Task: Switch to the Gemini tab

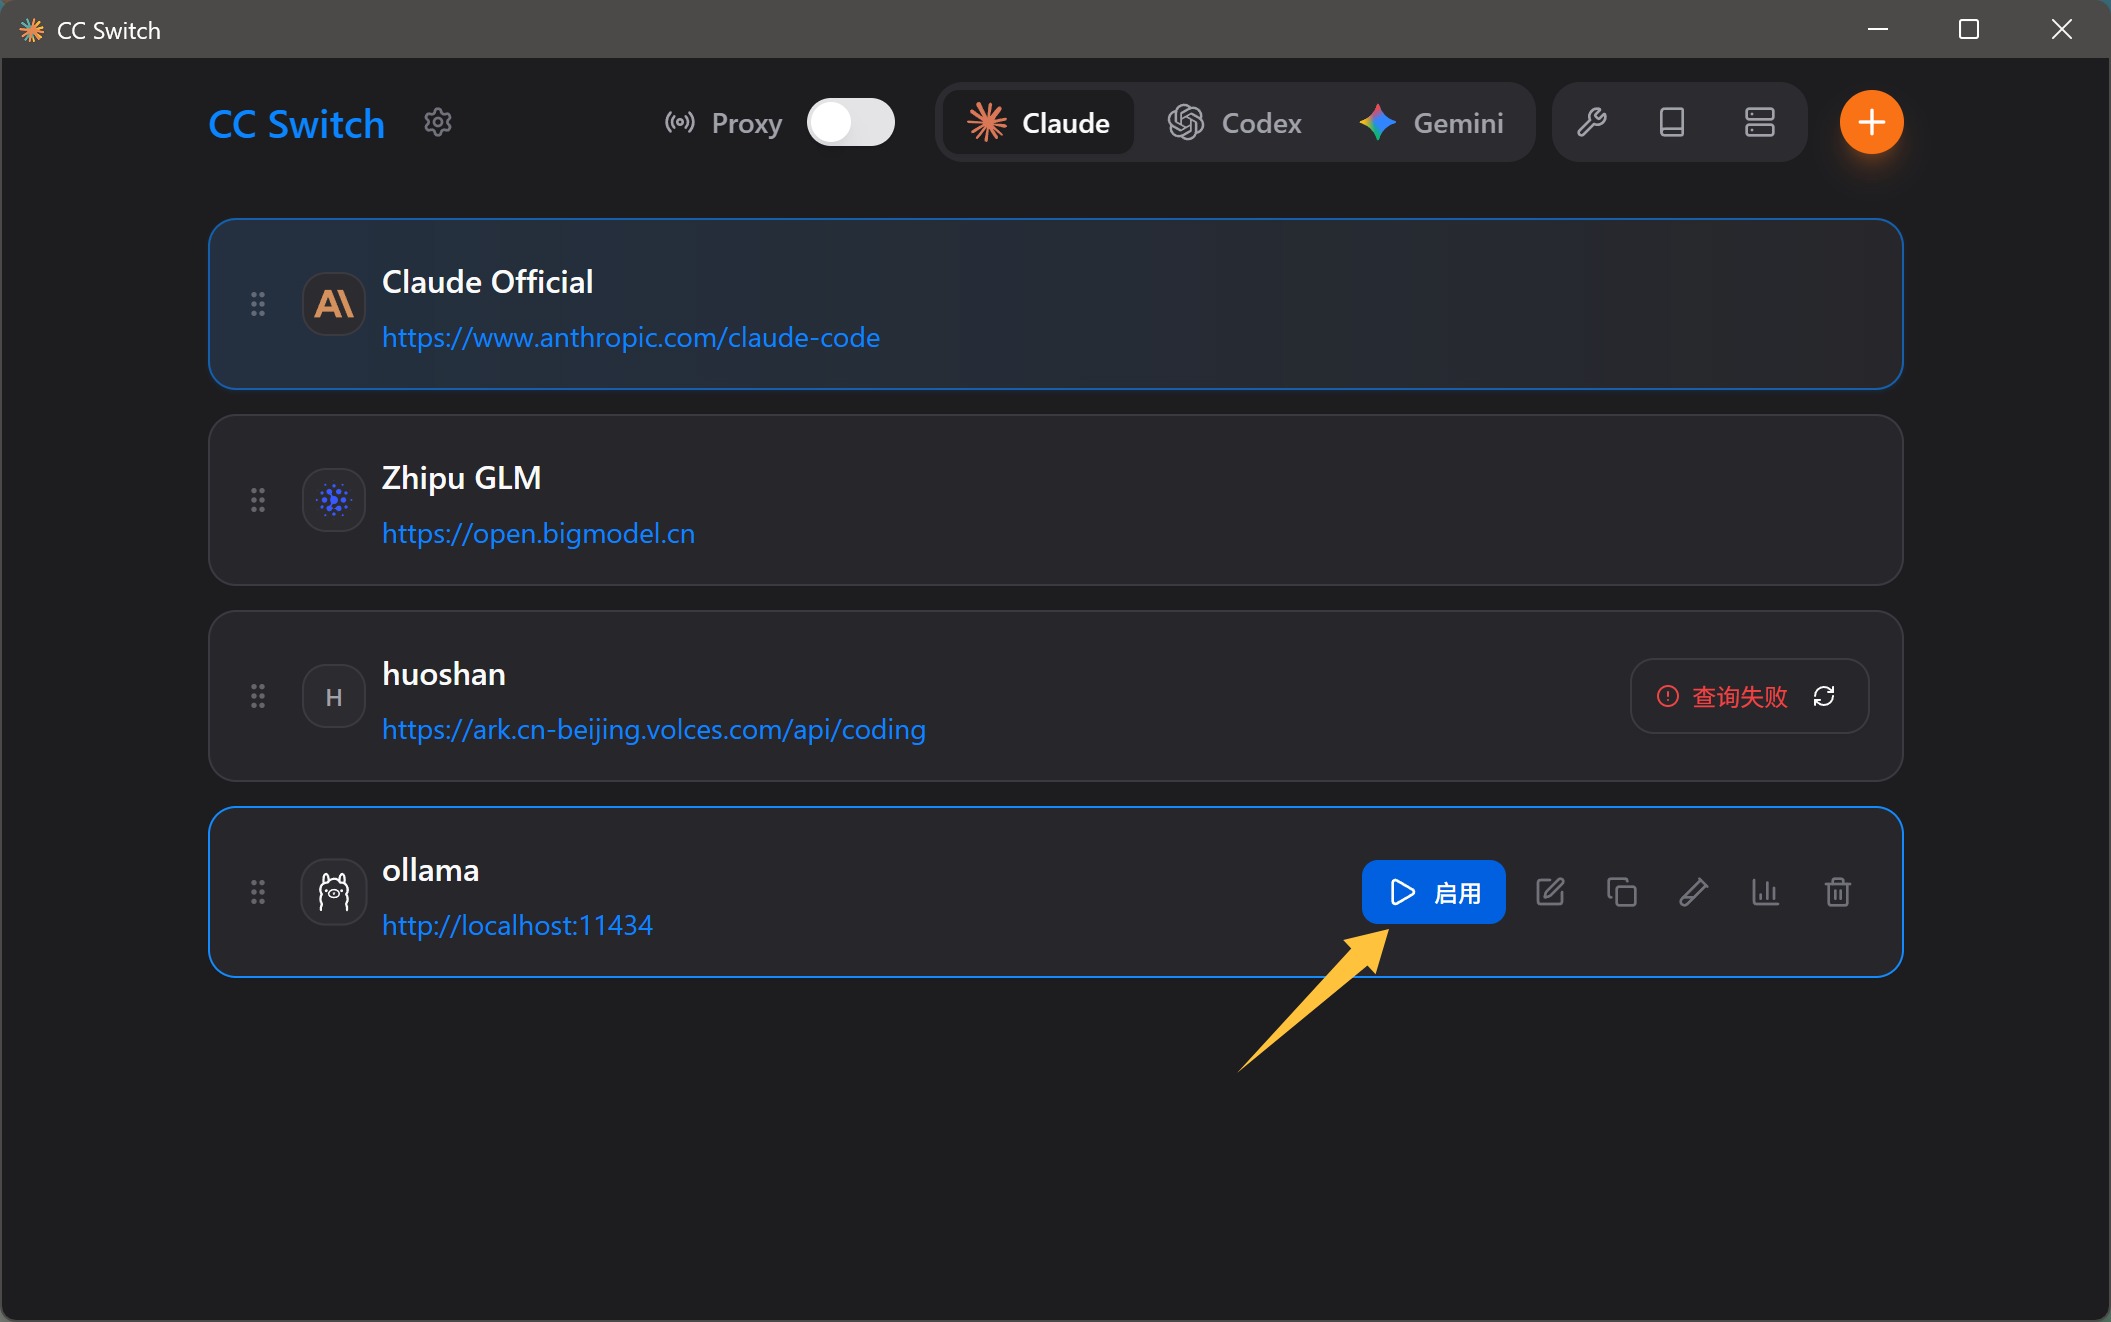Action: 1433,122
